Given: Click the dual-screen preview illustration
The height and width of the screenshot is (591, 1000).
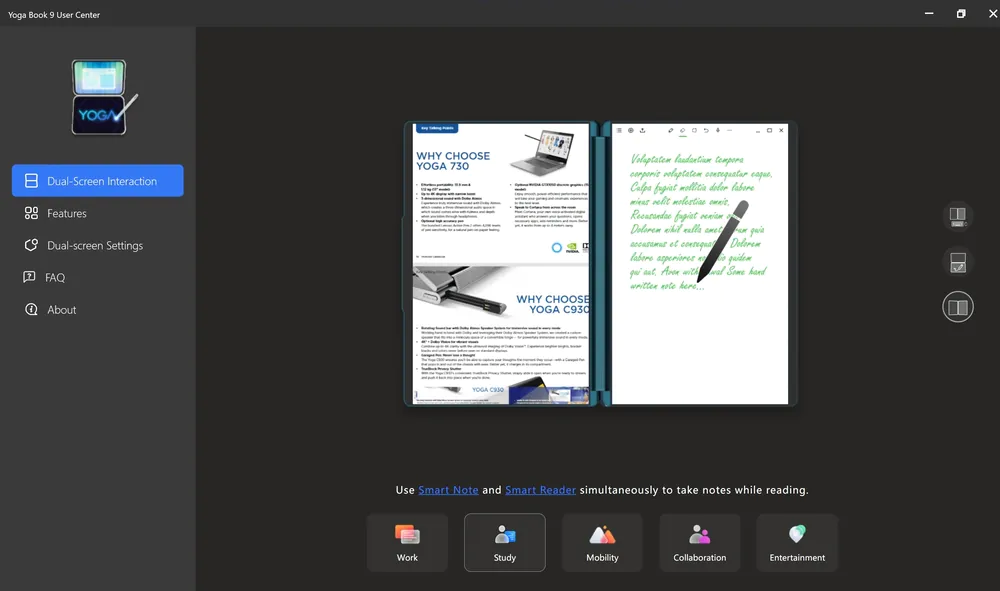Looking at the screenshot, I should (600, 263).
